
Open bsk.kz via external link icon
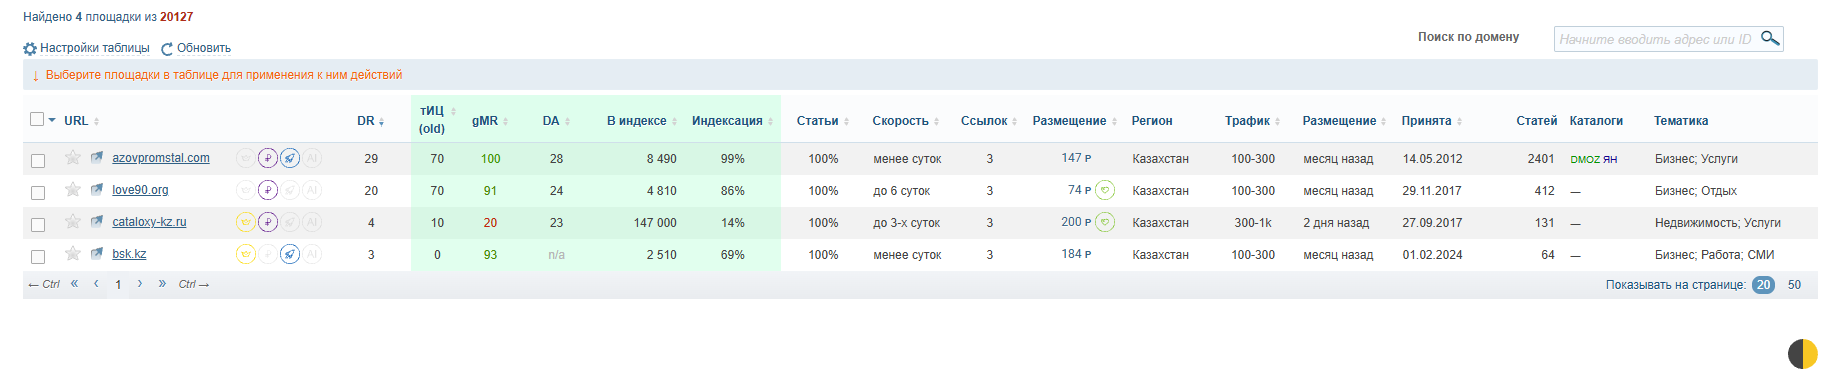pos(97,253)
